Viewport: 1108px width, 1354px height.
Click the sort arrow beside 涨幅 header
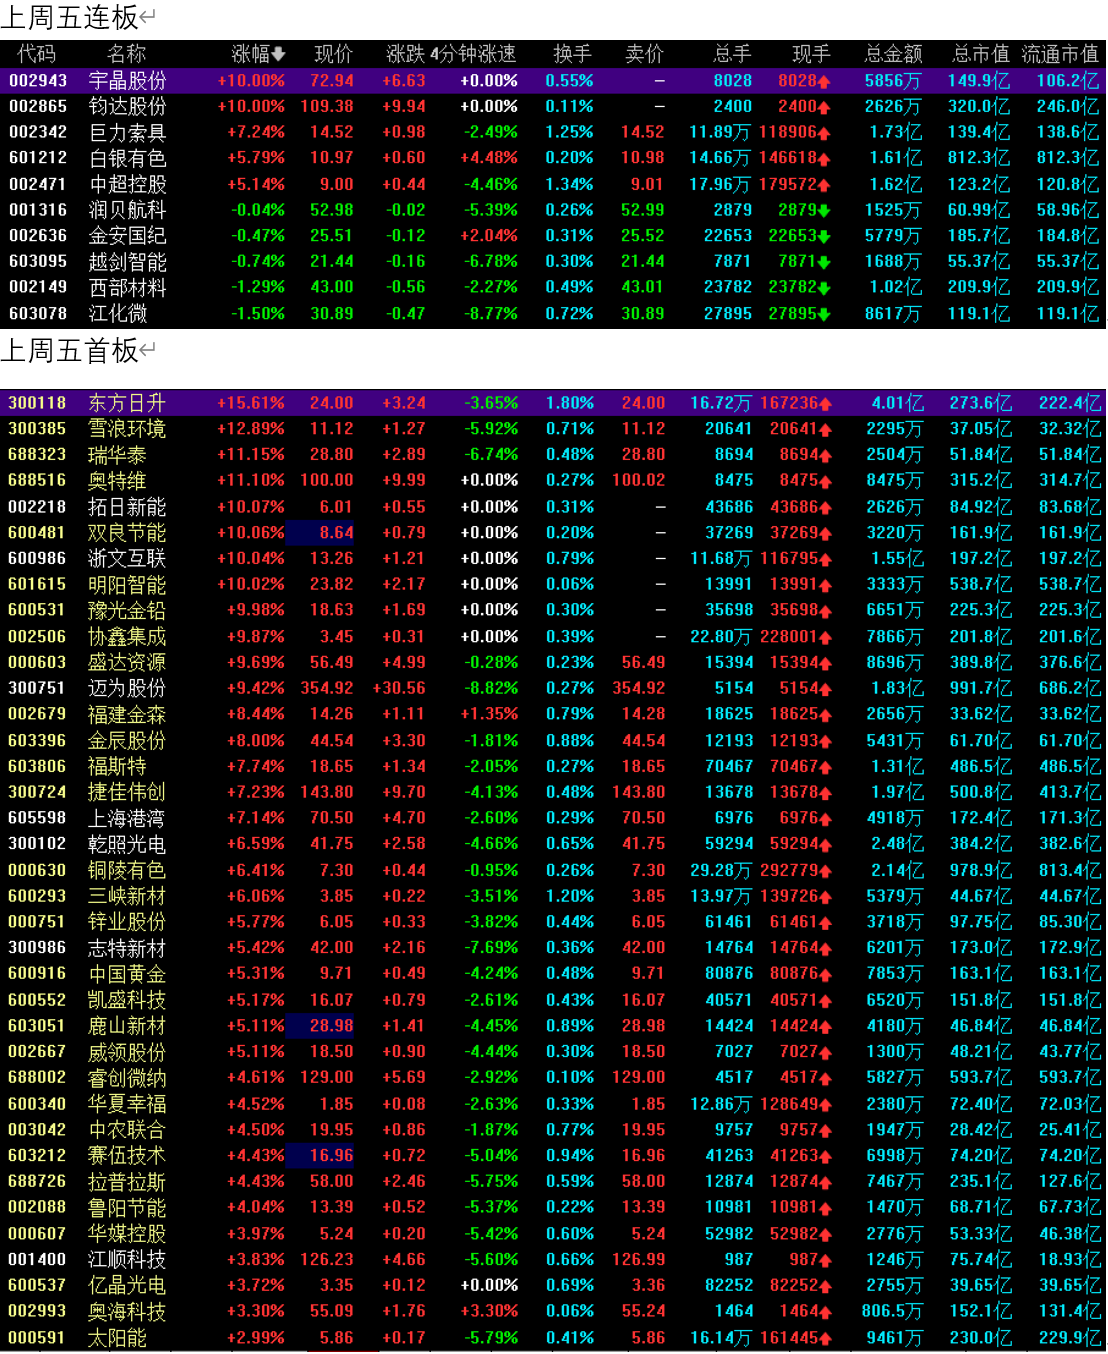point(279,54)
